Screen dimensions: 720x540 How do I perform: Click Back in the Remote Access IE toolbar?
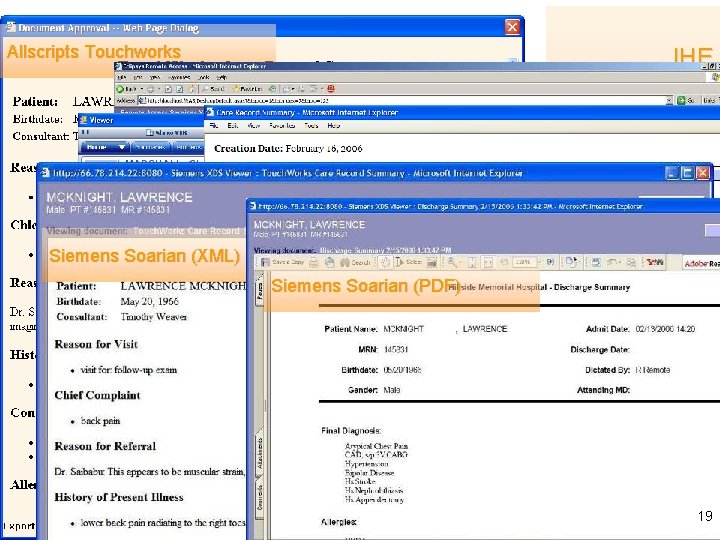[x=127, y=89]
